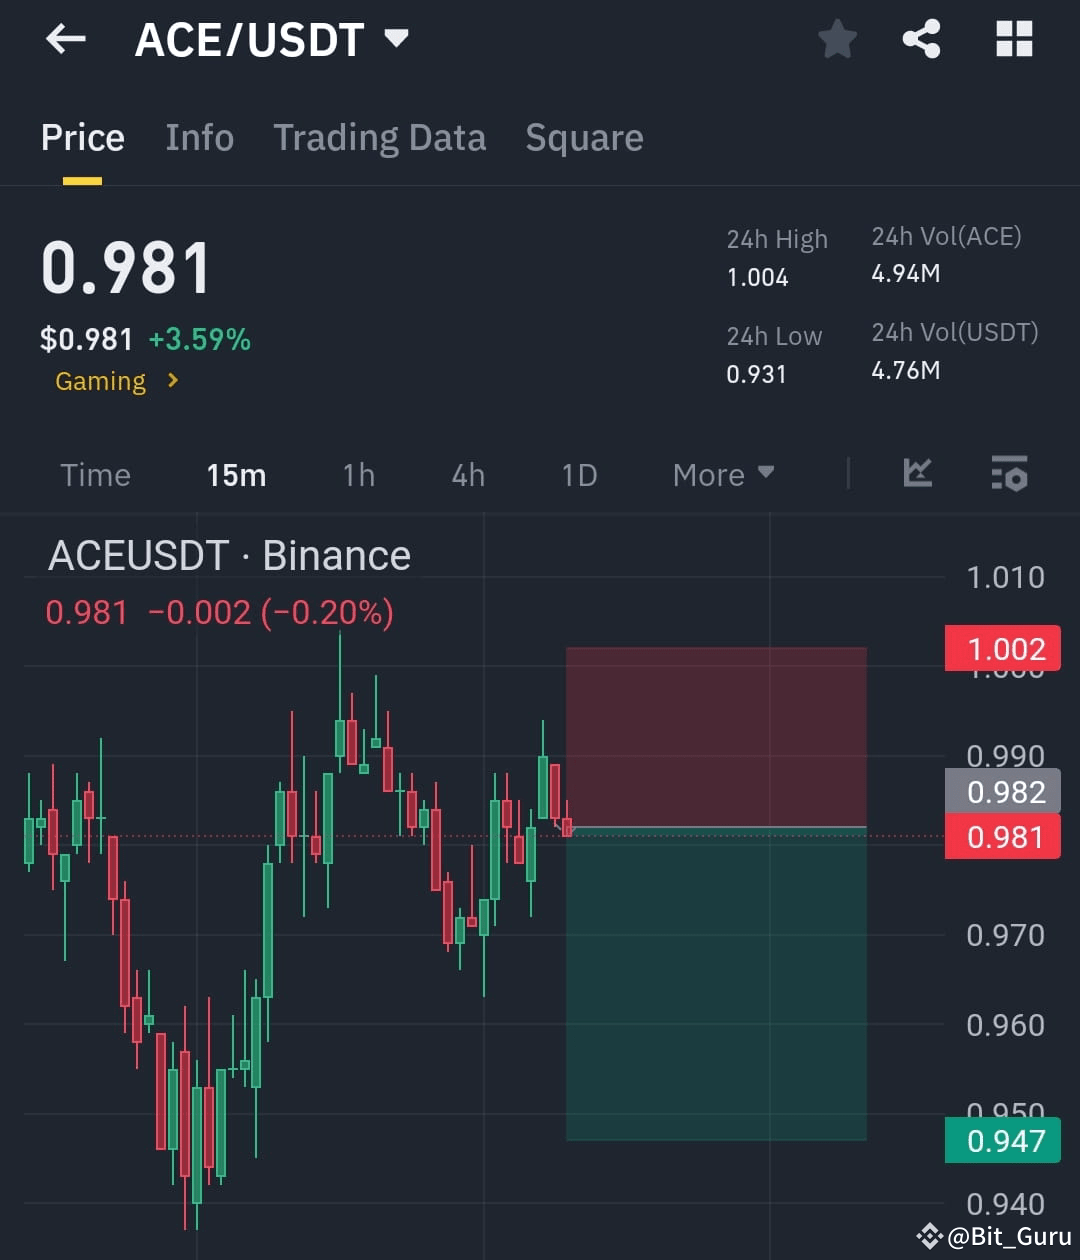Click the back arrow at top left
1080x1260 pixels.
coord(65,38)
